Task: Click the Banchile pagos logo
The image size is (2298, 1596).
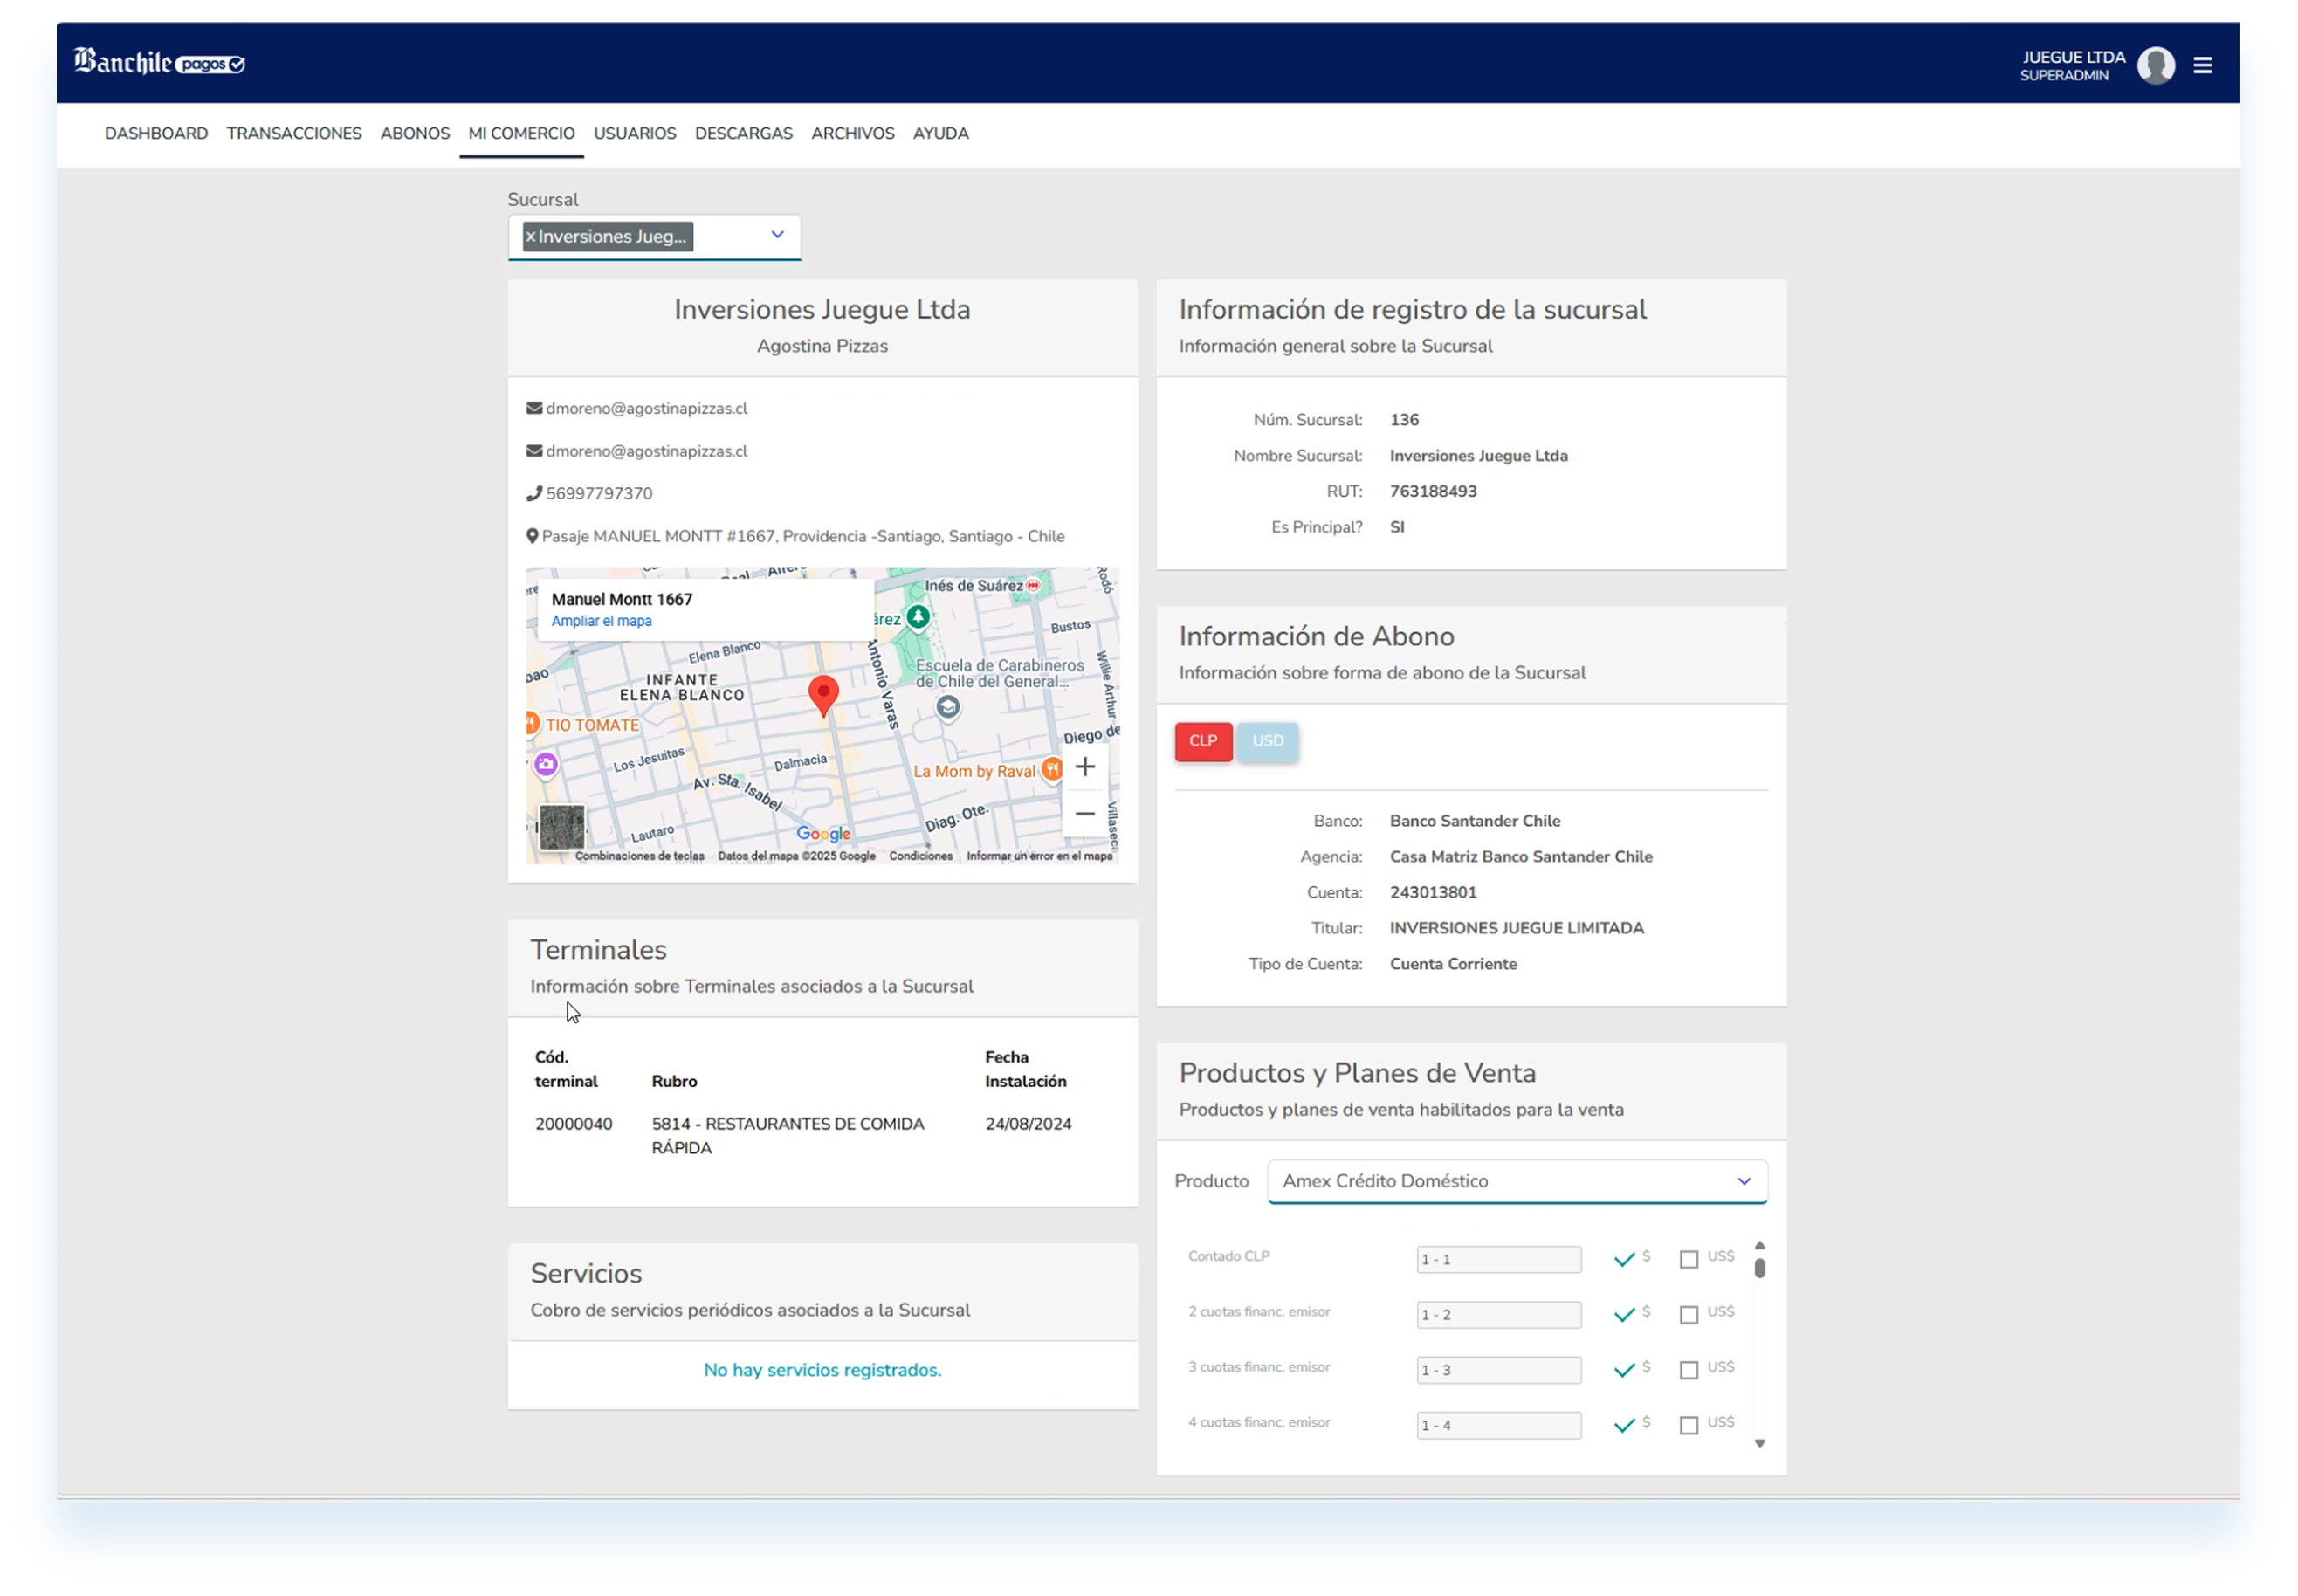Action: pos(159,62)
